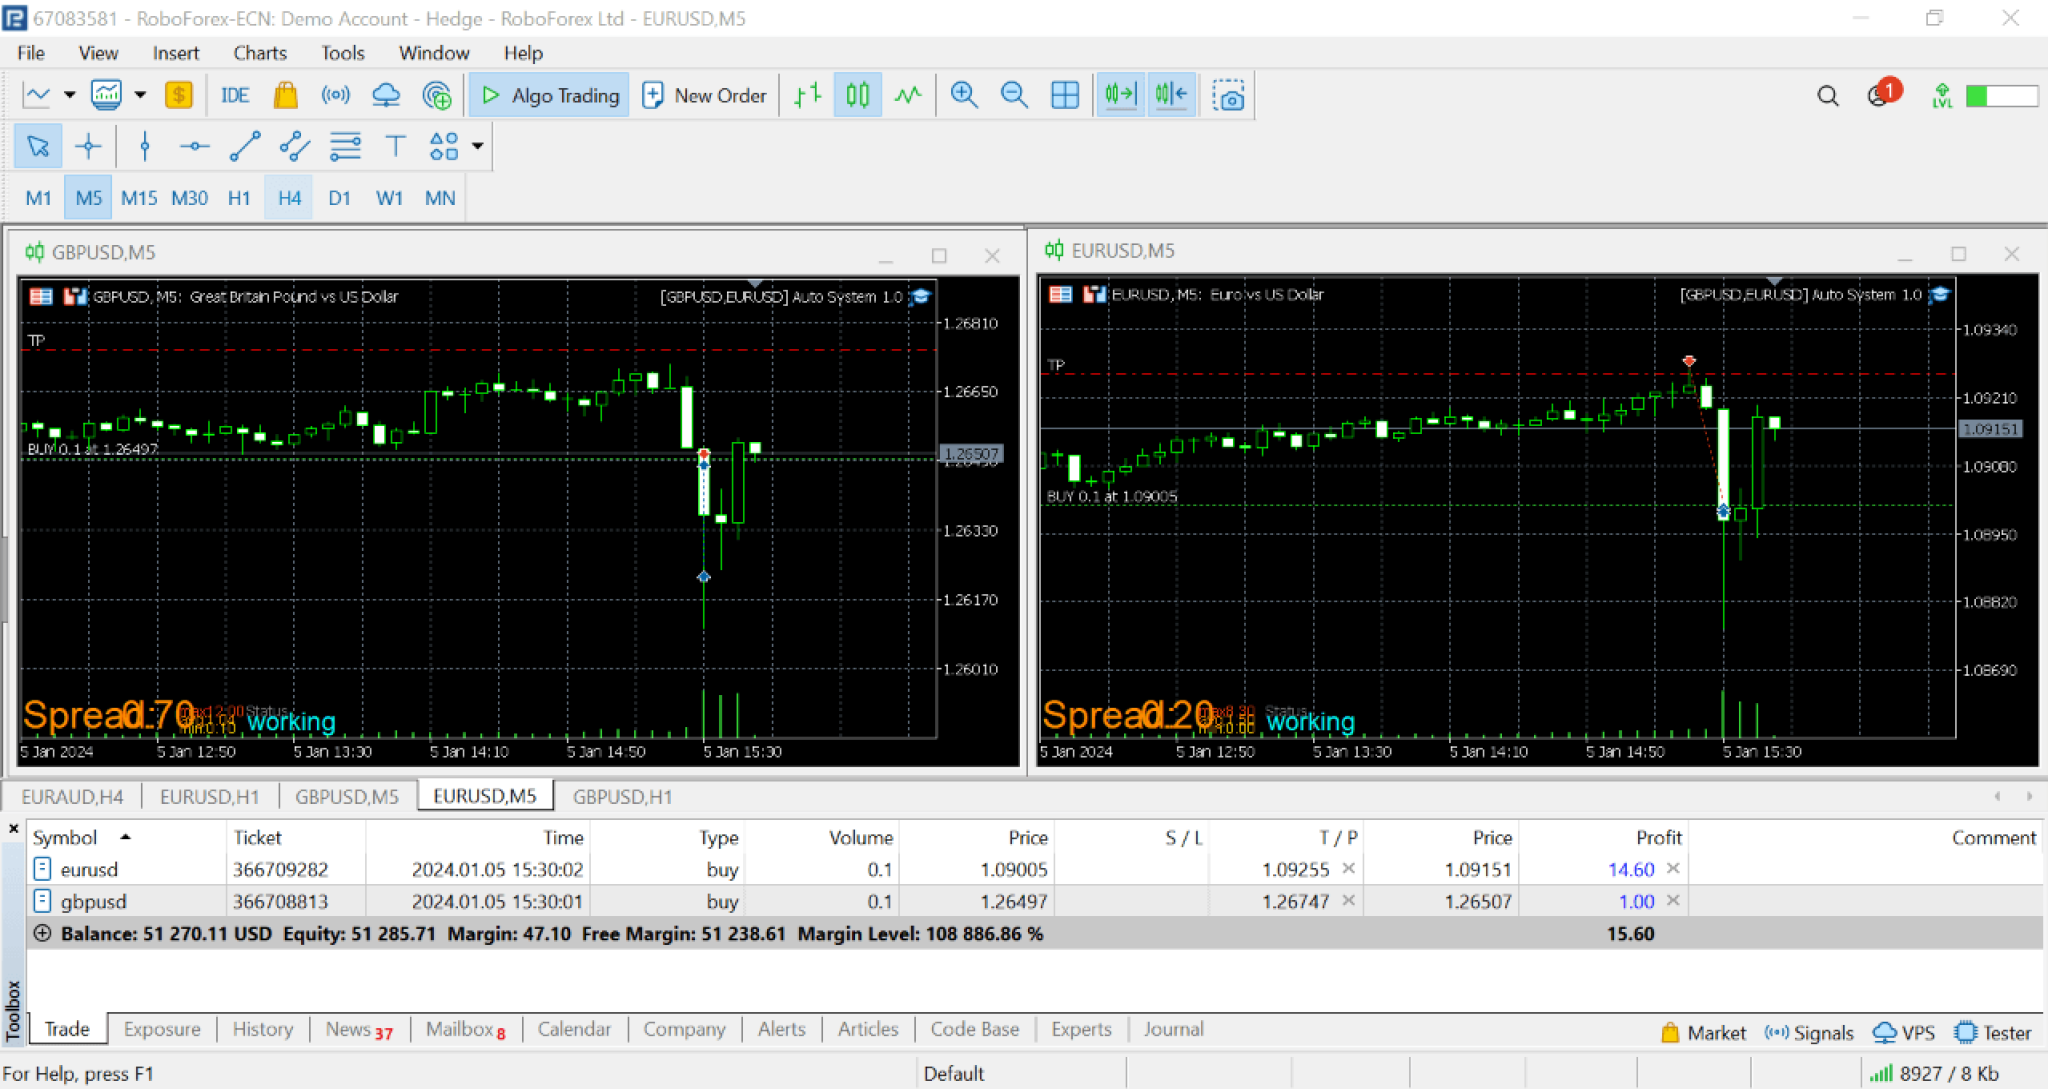Click the zoom in magnifier icon
This screenshot has width=2048, height=1089.
click(x=964, y=95)
